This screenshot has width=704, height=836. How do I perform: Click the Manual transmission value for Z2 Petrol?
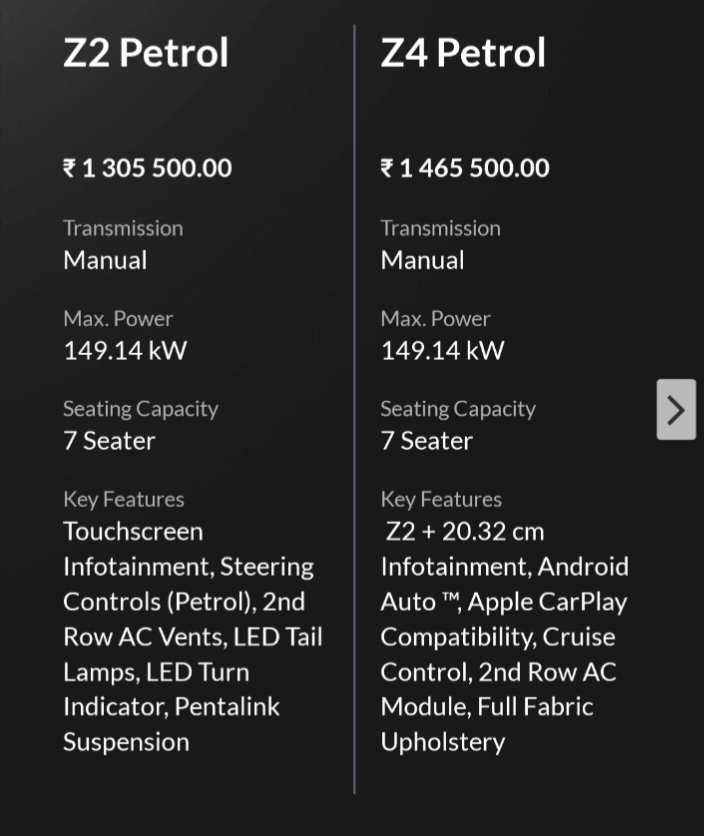(x=105, y=260)
